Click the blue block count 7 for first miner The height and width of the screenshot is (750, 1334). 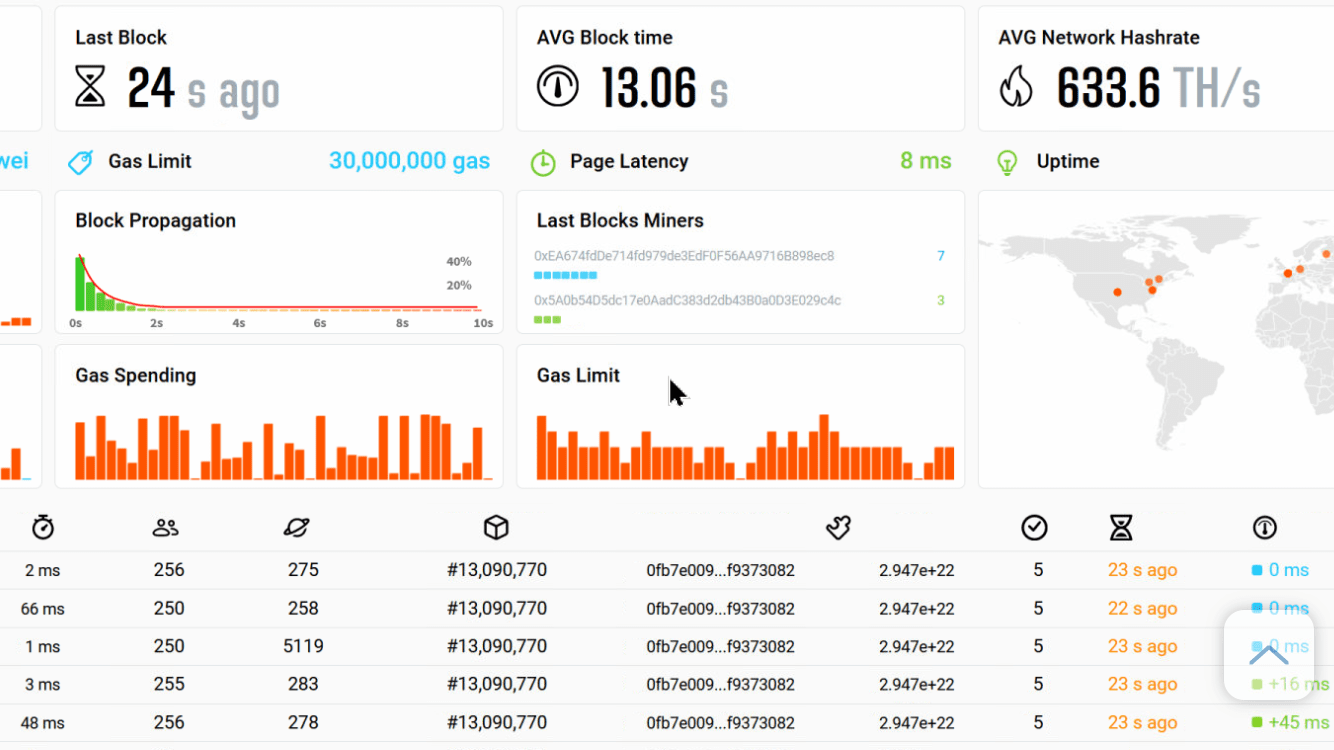[x=941, y=256]
